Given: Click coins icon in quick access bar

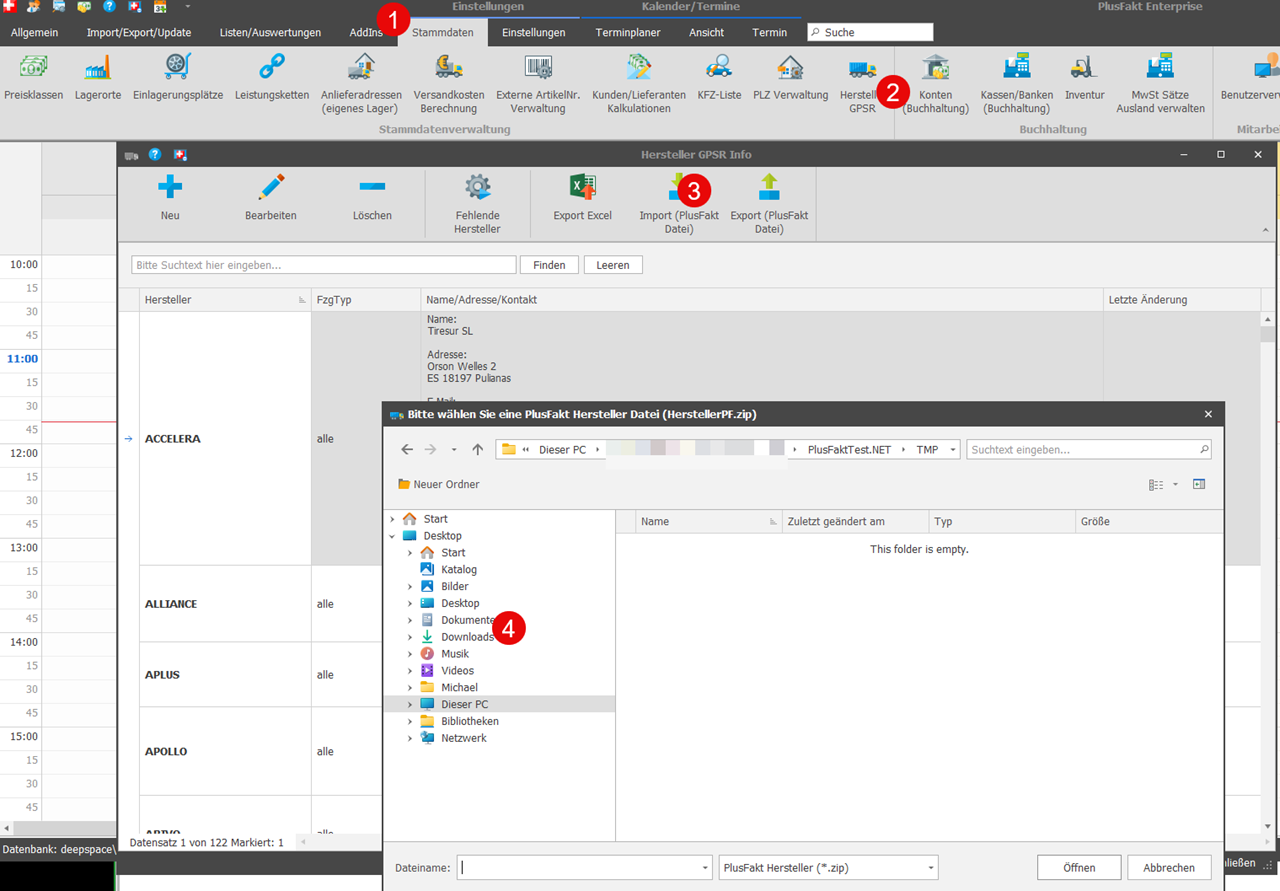Looking at the screenshot, I should 84,6.
